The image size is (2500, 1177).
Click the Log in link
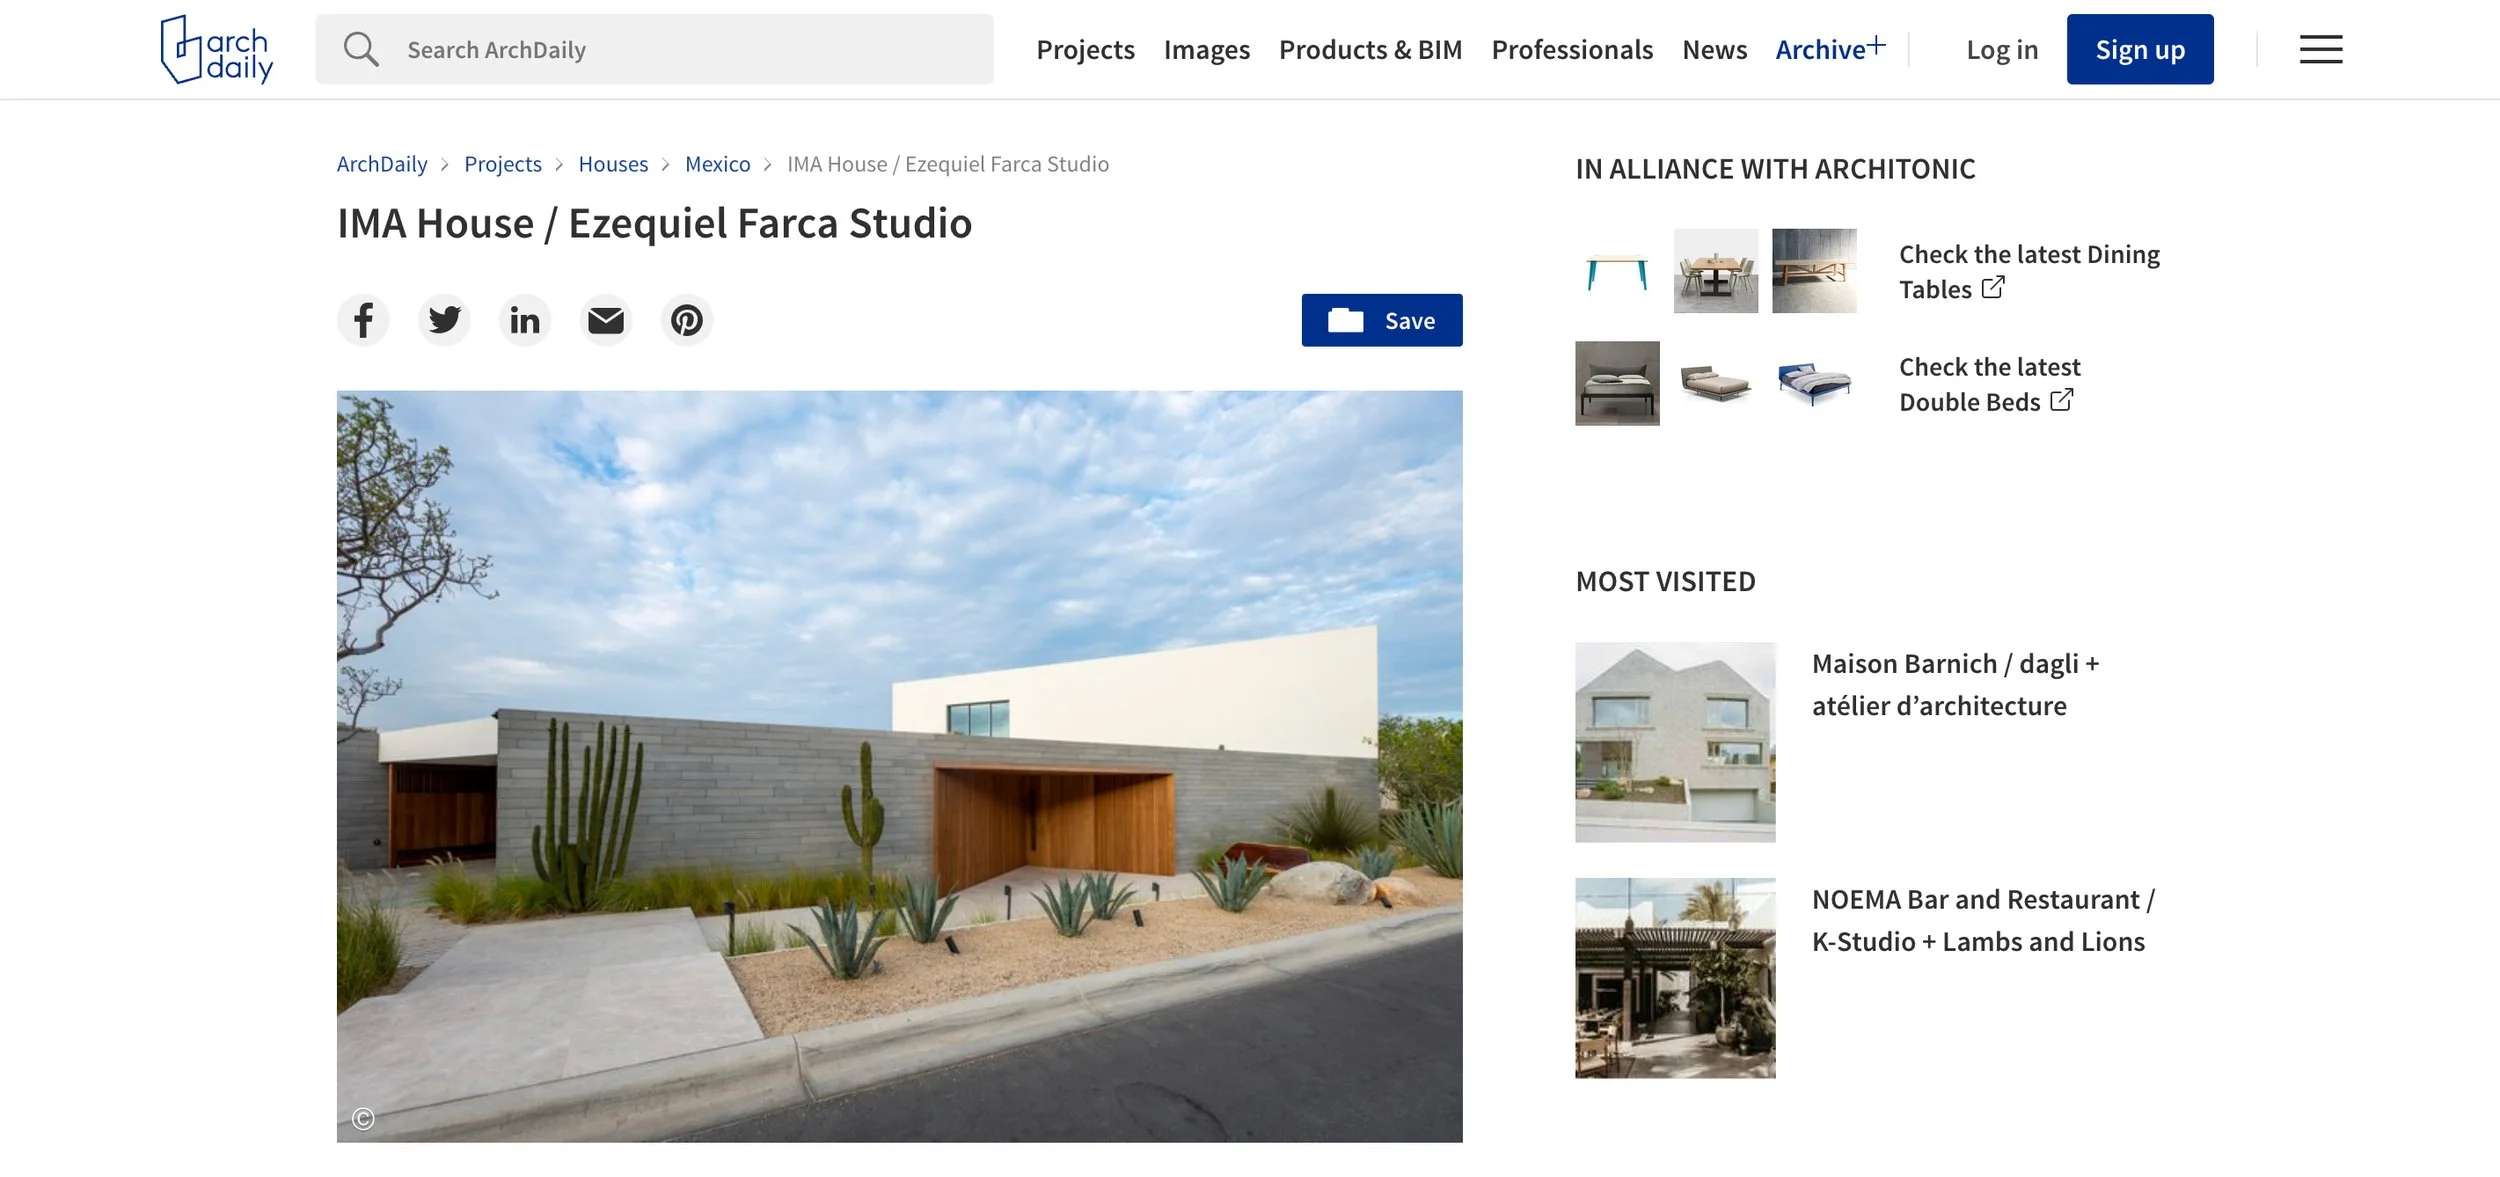coord(2002,50)
